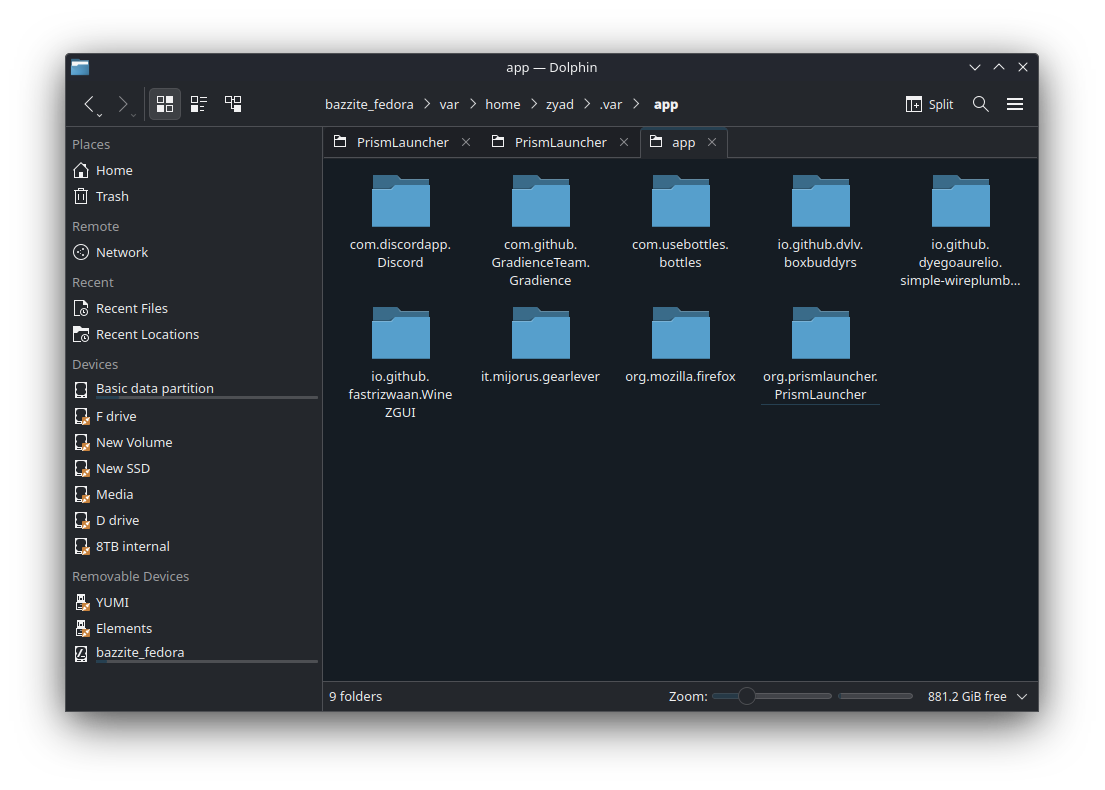Click the free space usage bar

click(876, 696)
